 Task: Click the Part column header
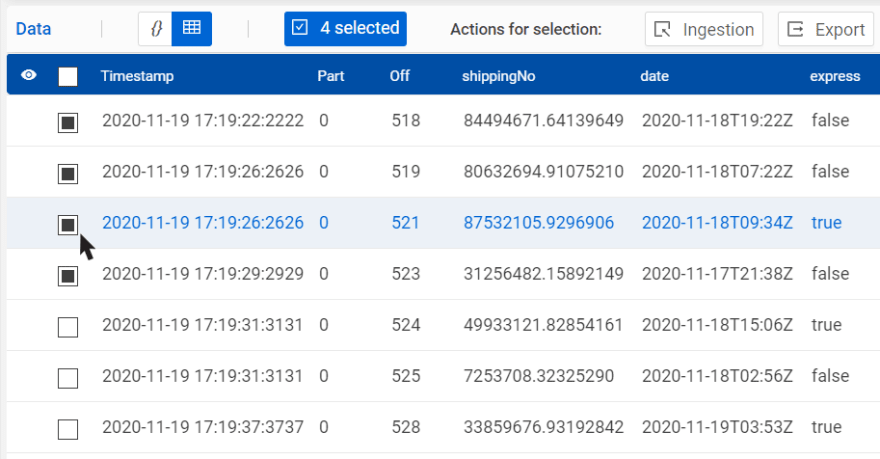331,76
